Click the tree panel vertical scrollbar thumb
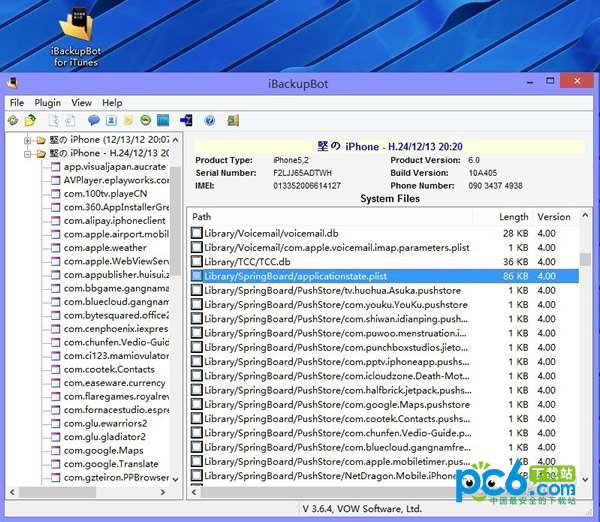The width and height of the screenshot is (600, 522). 176,221
